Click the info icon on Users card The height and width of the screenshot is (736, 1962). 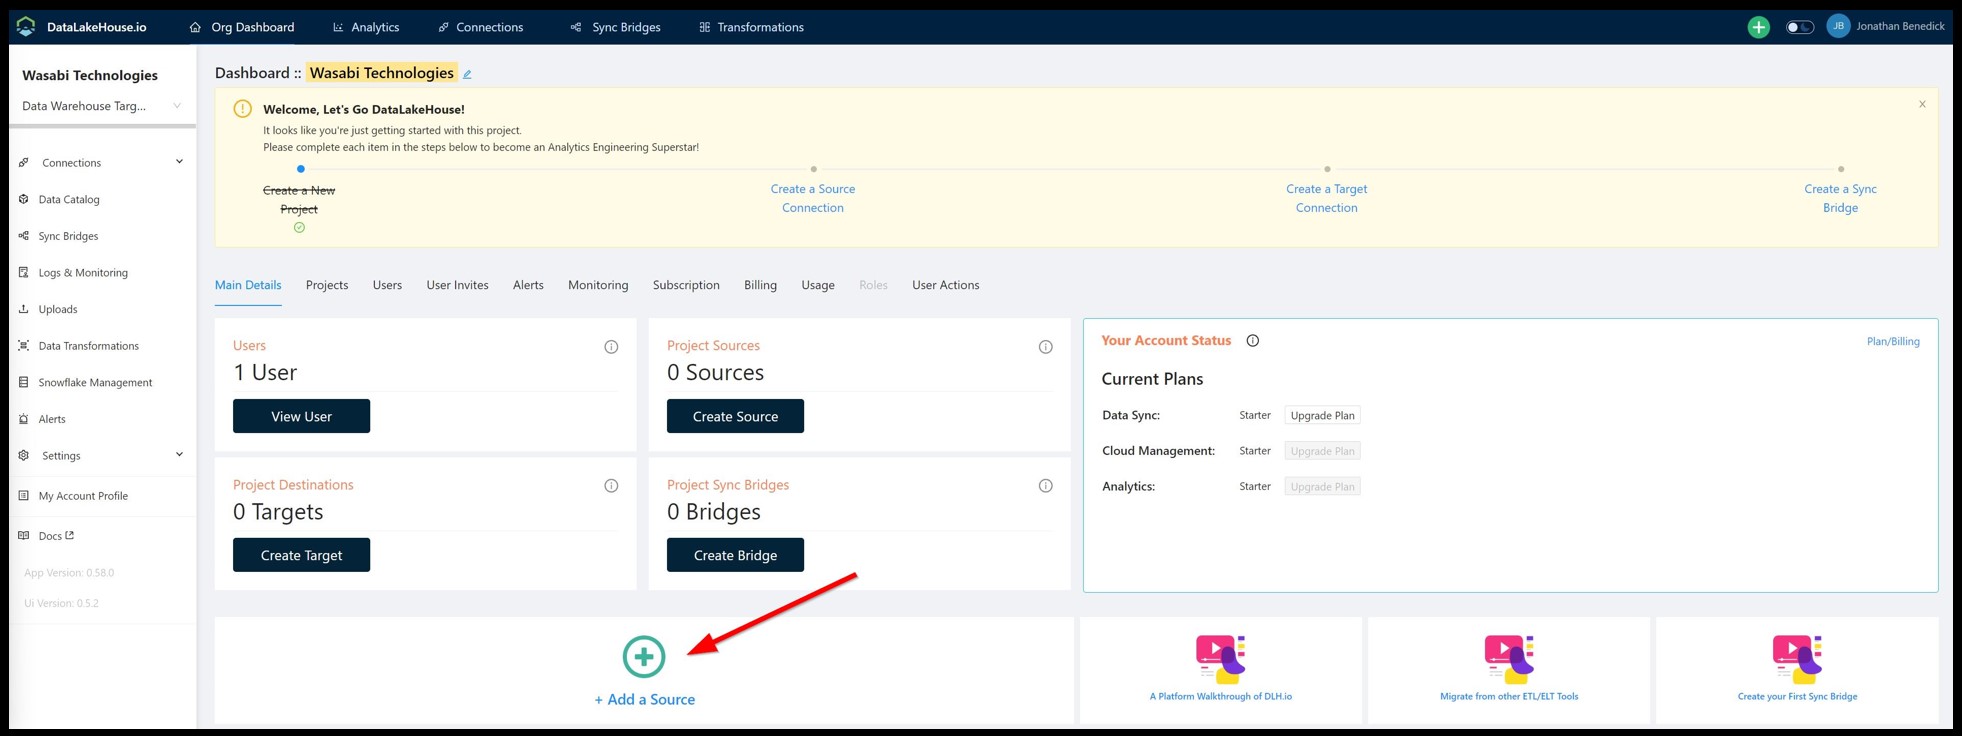click(611, 347)
